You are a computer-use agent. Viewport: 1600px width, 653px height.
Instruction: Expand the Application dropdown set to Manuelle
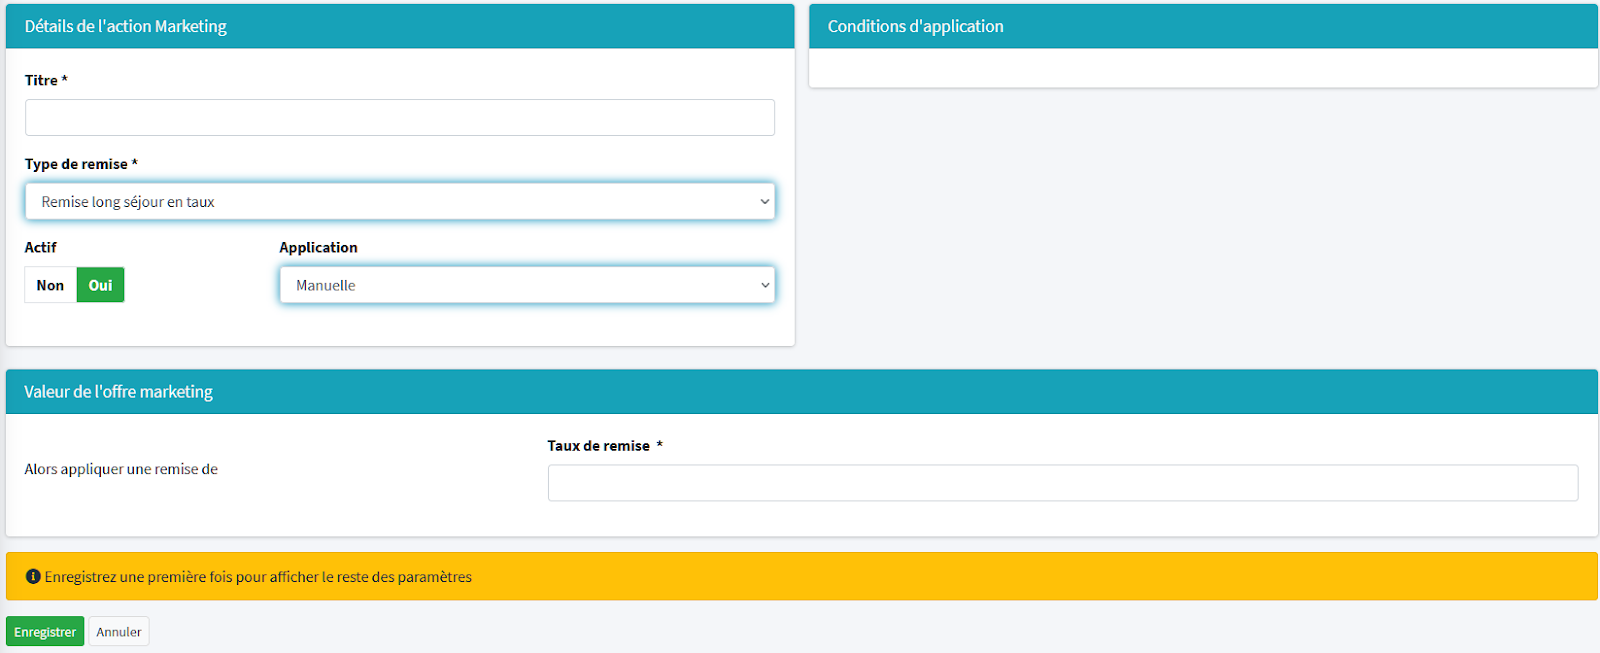coord(526,286)
